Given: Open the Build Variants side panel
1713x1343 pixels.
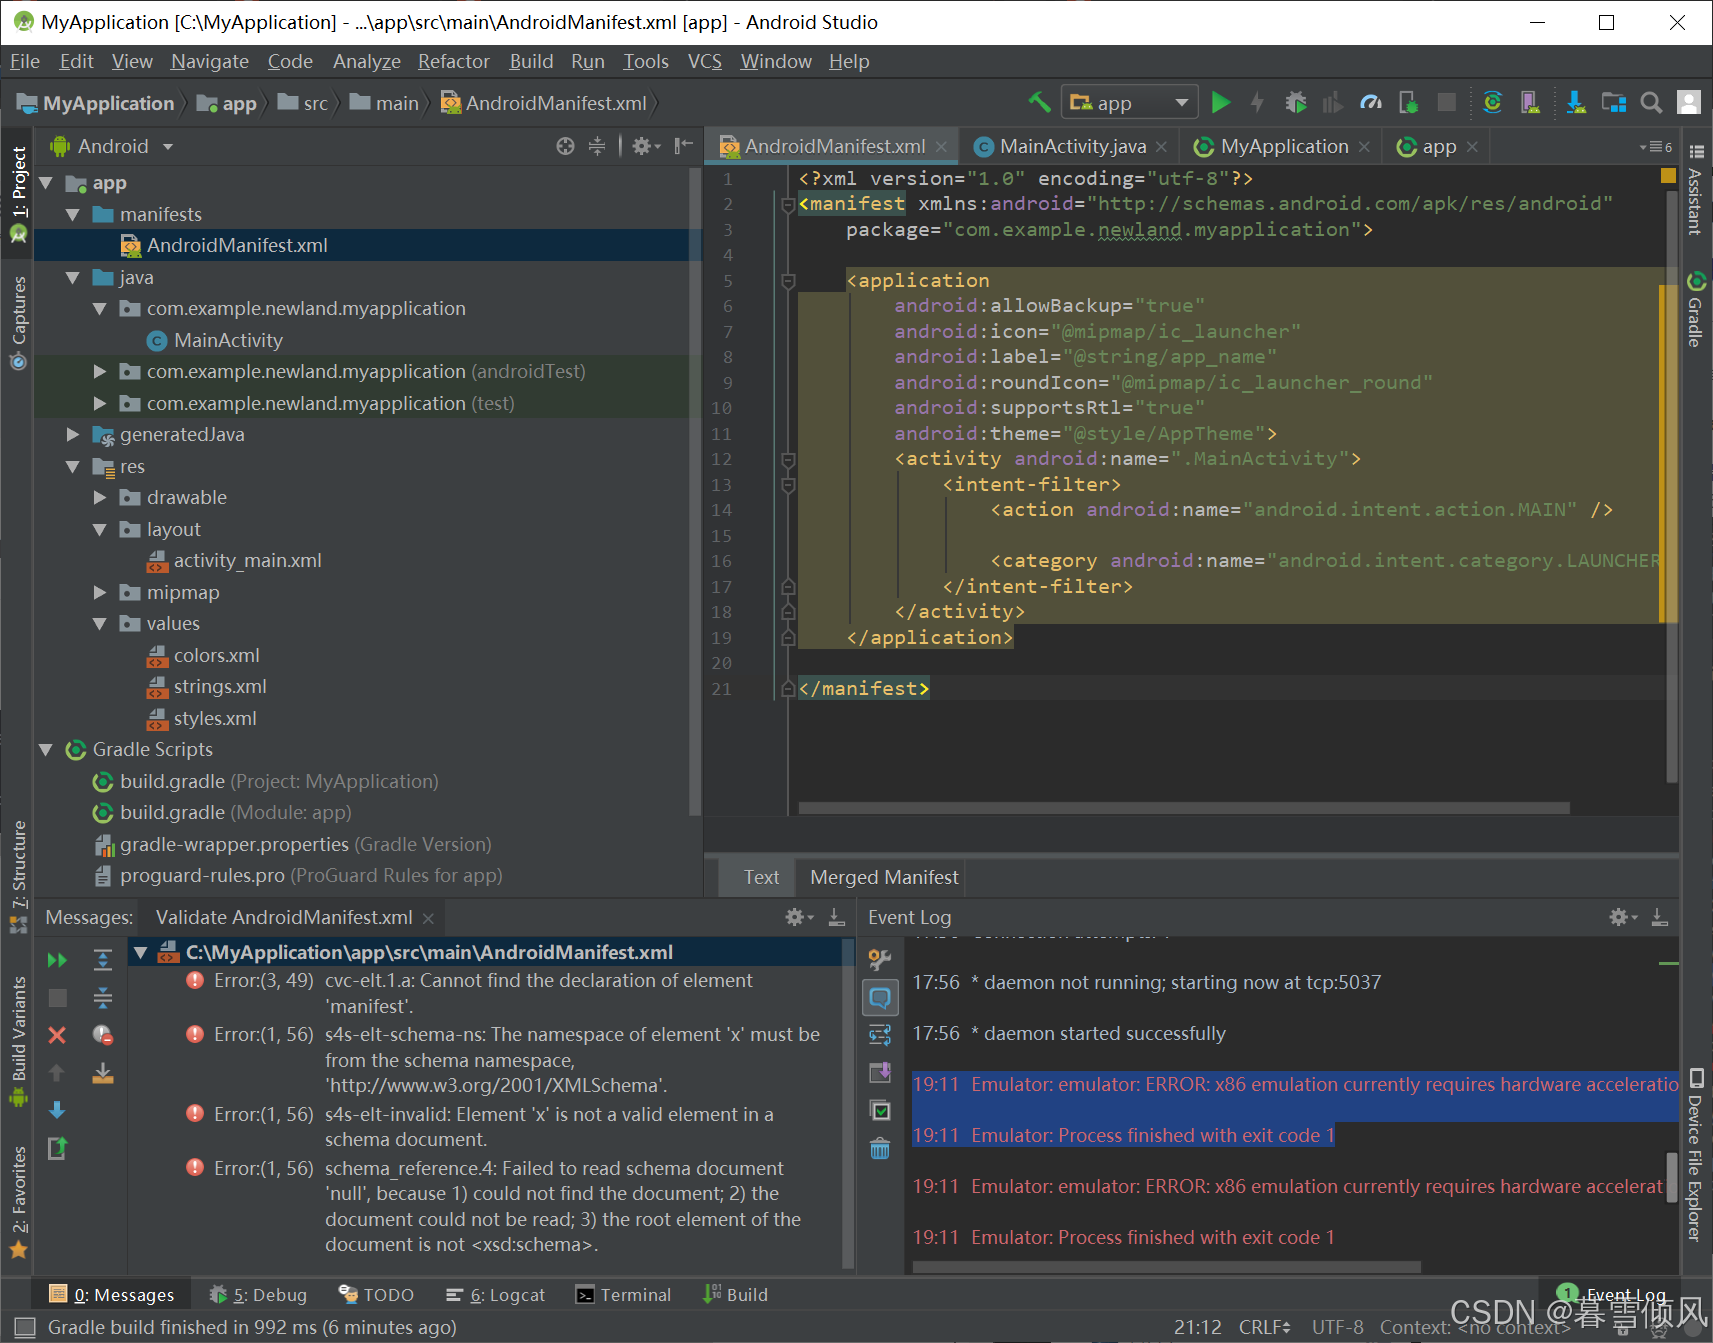Looking at the screenshot, I should [18, 1040].
